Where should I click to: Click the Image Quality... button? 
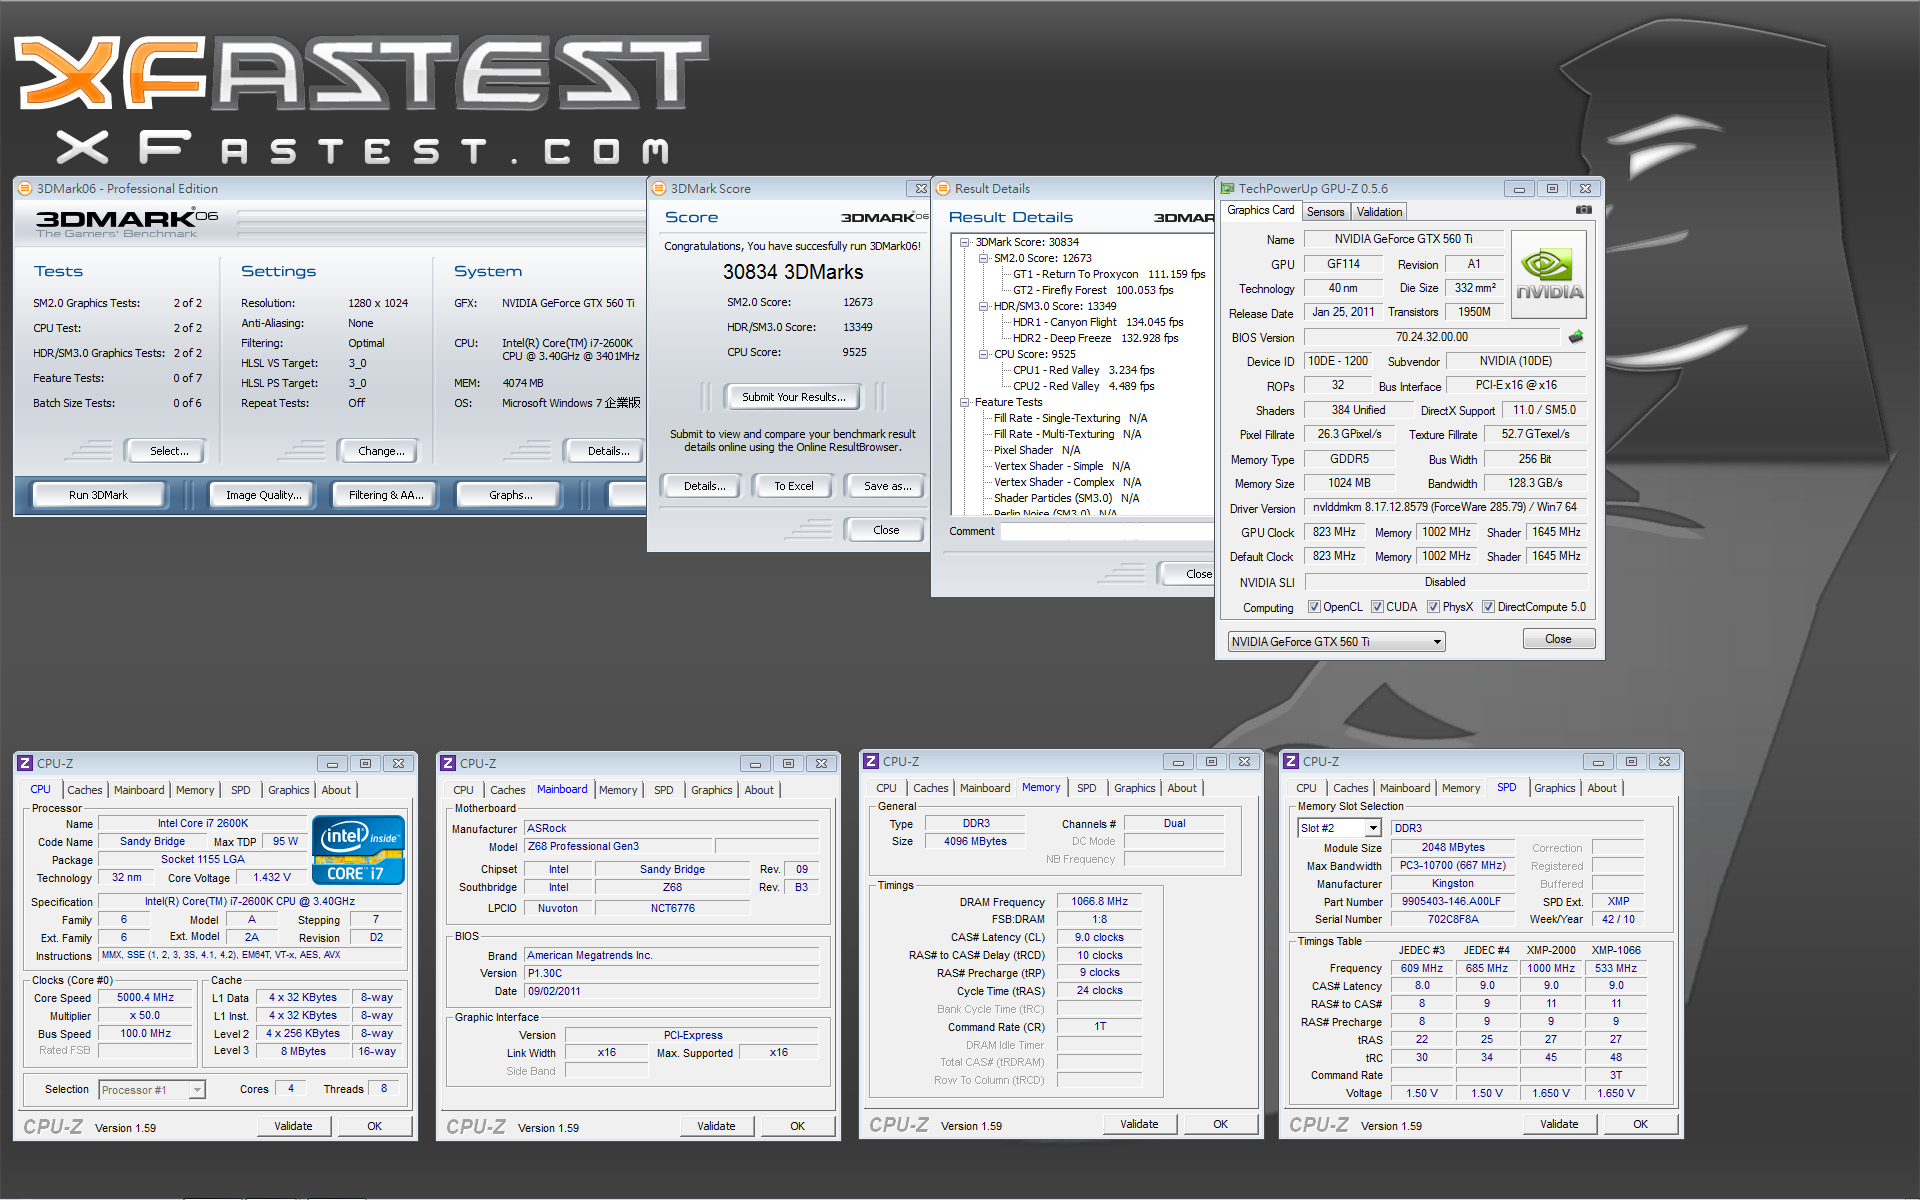(x=263, y=495)
